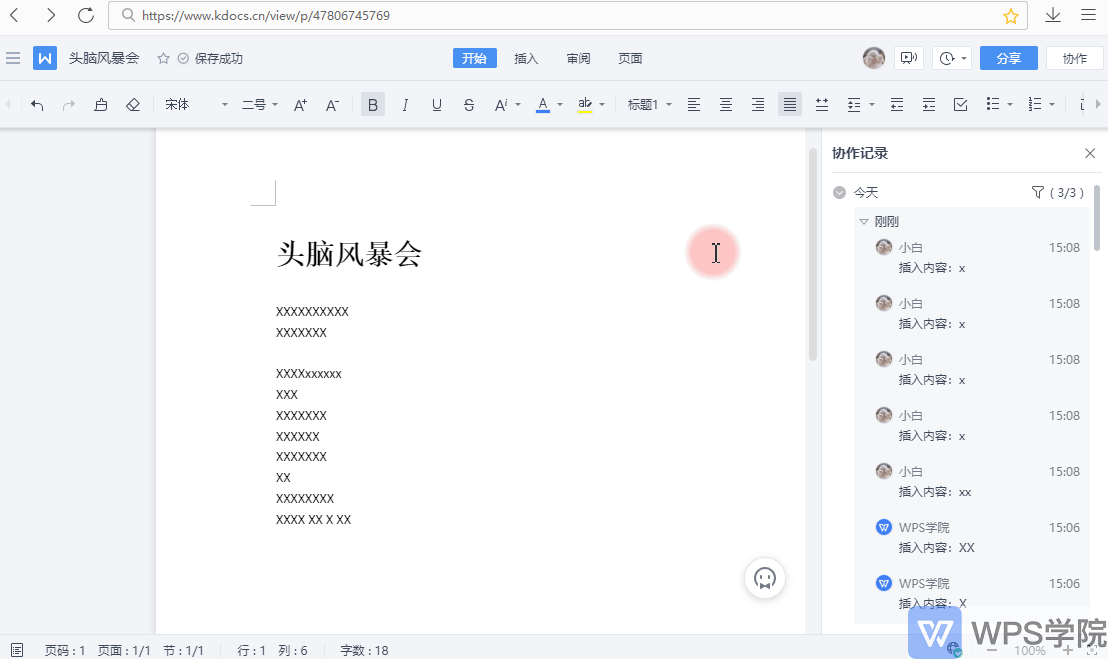Image resolution: width=1108 pixels, height=659 pixels.
Task: Increase font size with A+ icon
Action: [x=300, y=105]
